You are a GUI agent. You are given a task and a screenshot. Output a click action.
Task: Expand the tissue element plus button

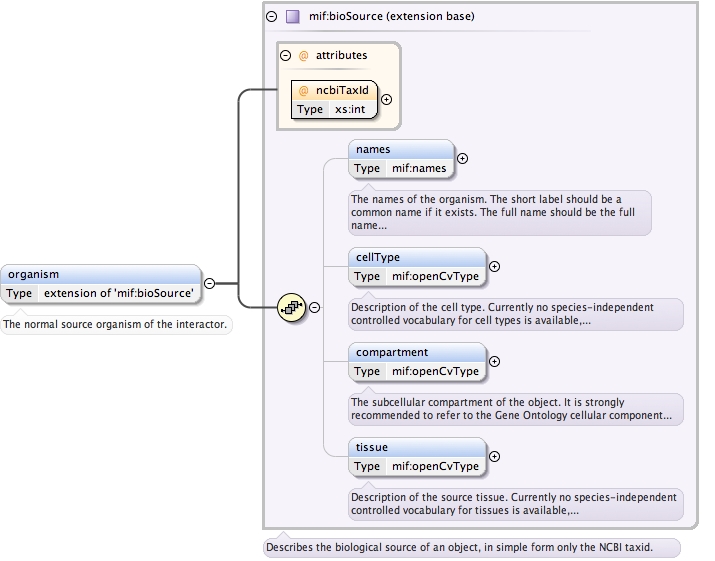(494, 456)
